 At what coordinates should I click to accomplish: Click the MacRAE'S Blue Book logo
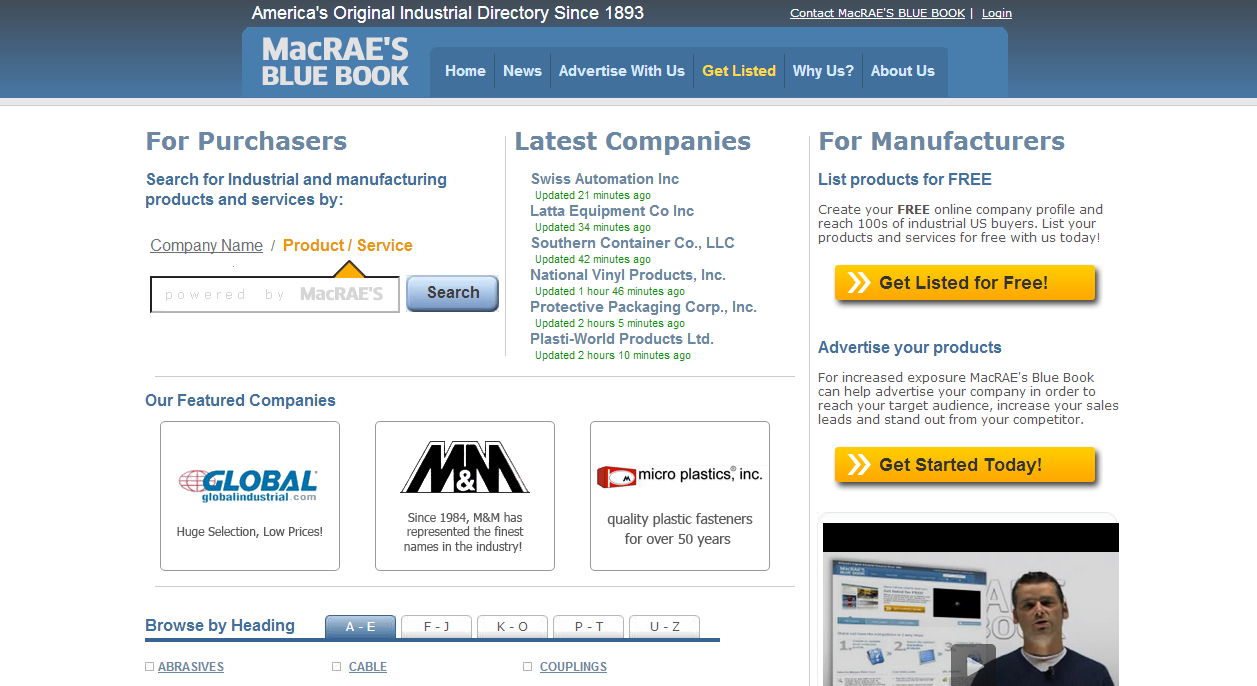tap(335, 62)
